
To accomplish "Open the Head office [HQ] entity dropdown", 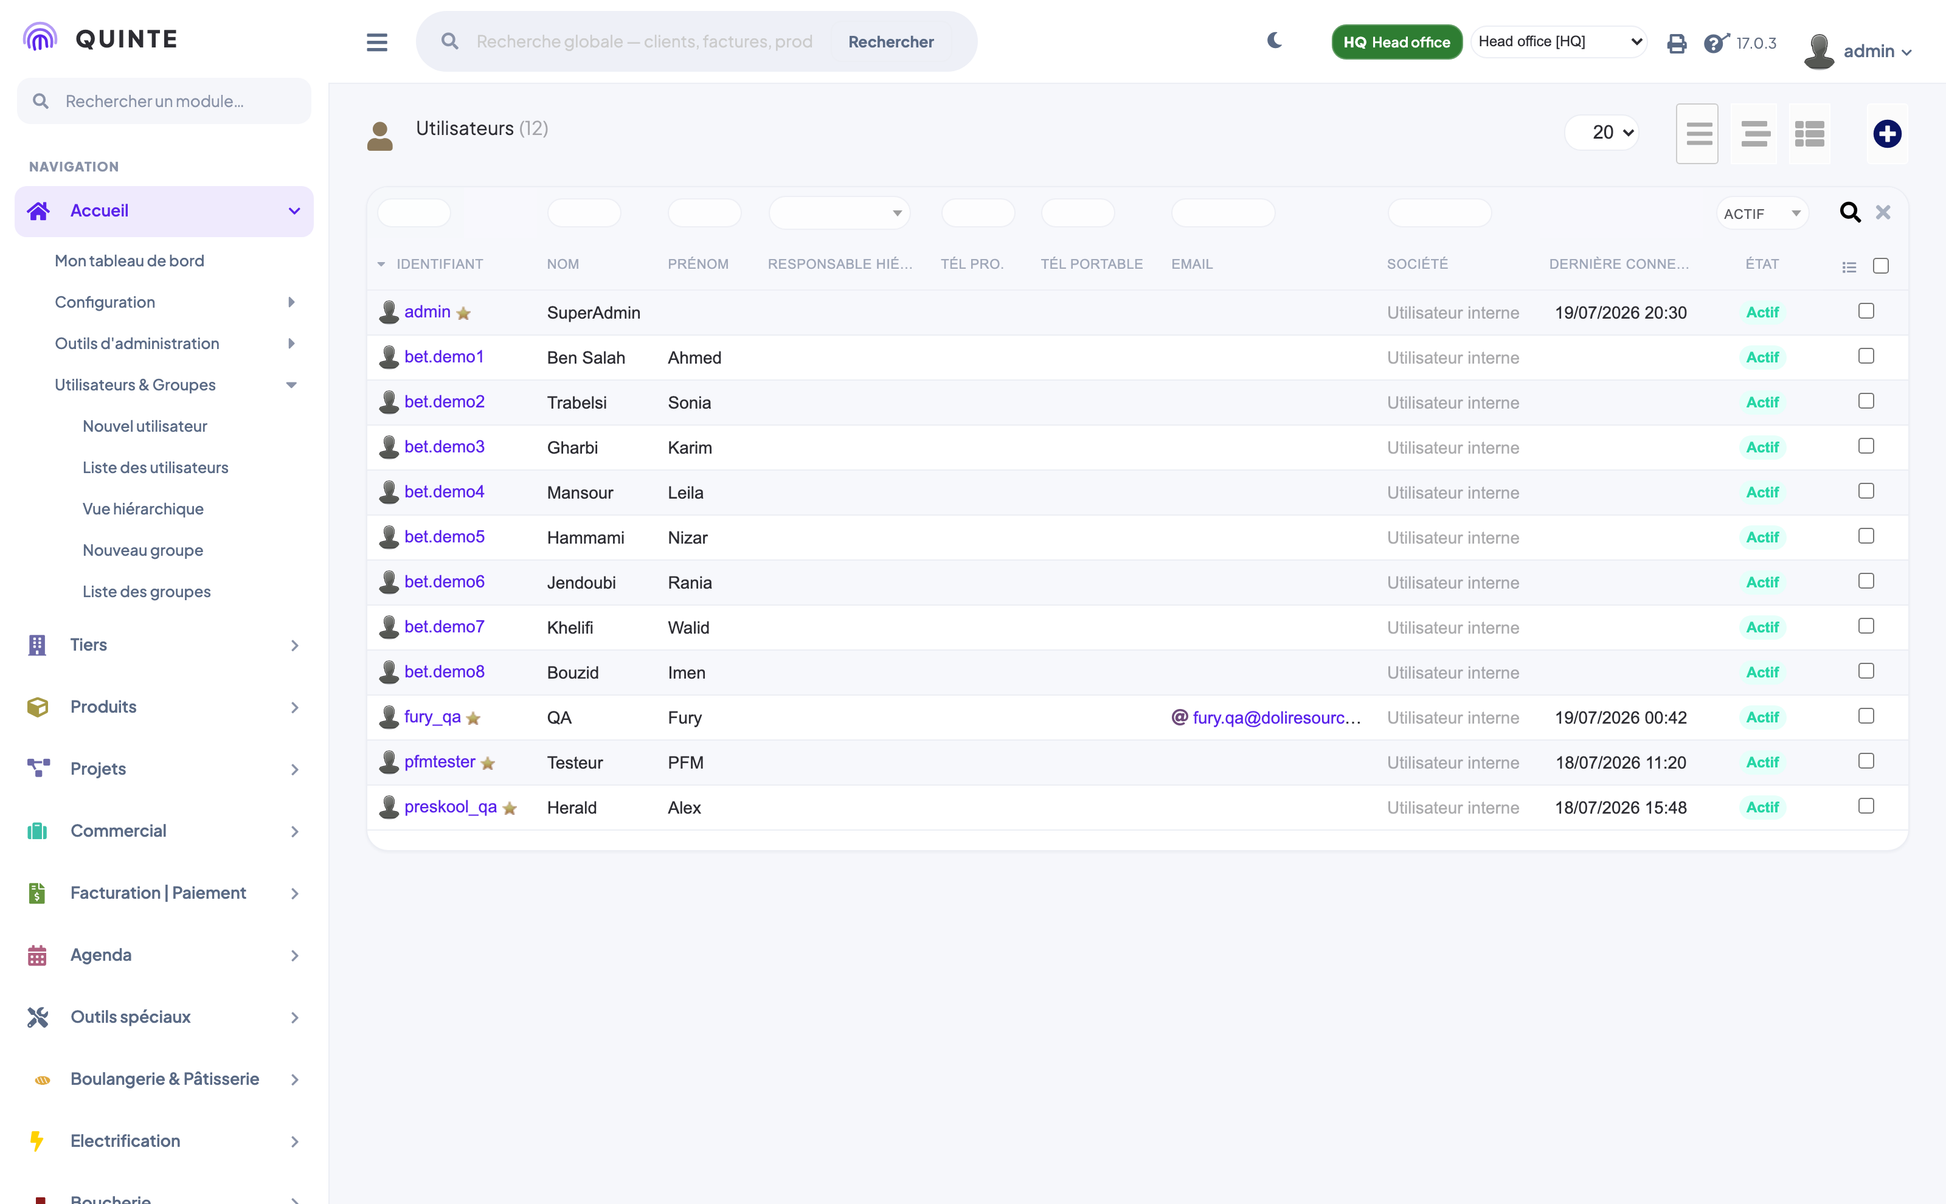I will [1559, 41].
